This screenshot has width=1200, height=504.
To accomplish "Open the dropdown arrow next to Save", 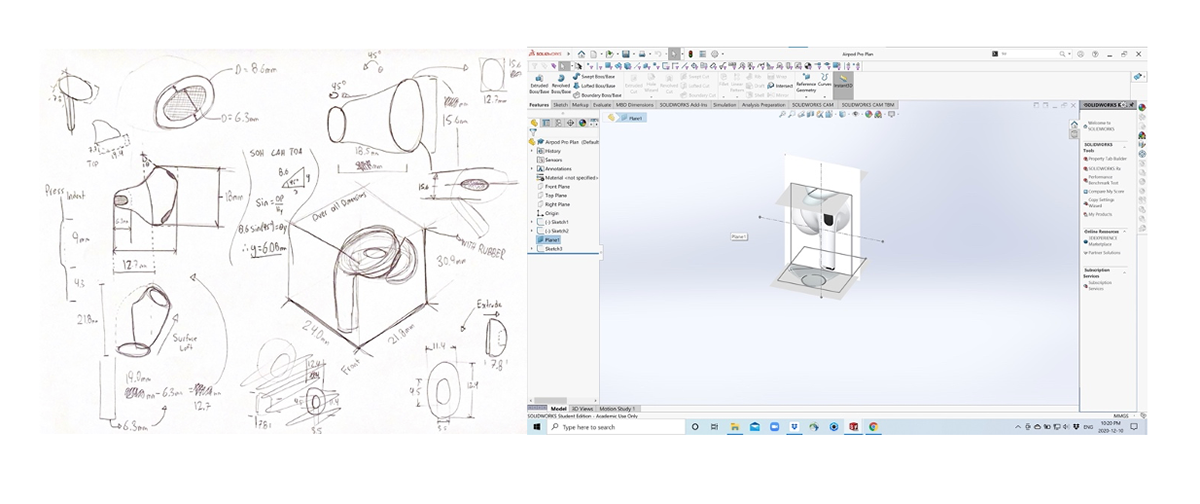I will coord(634,54).
